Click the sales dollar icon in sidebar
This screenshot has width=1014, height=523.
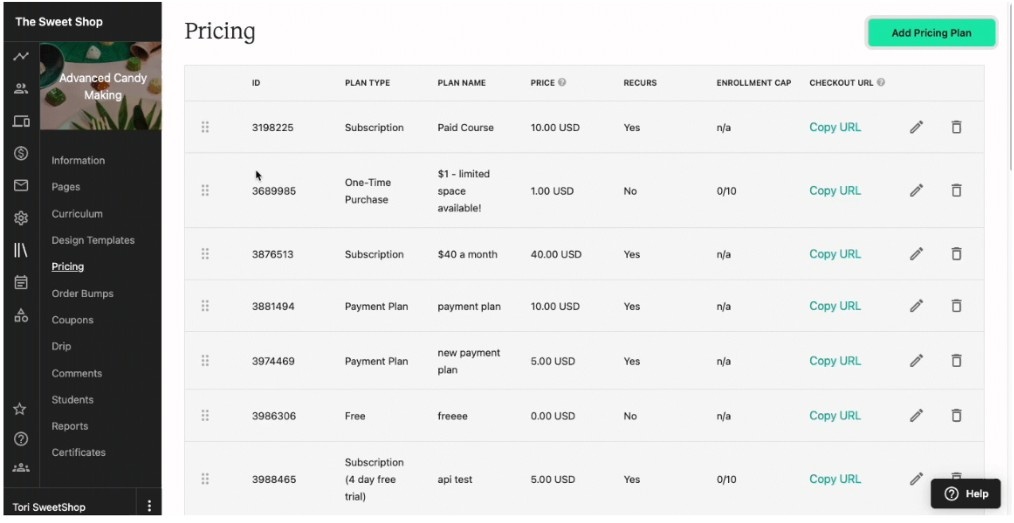pyautogui.click(x=21, y=153)
